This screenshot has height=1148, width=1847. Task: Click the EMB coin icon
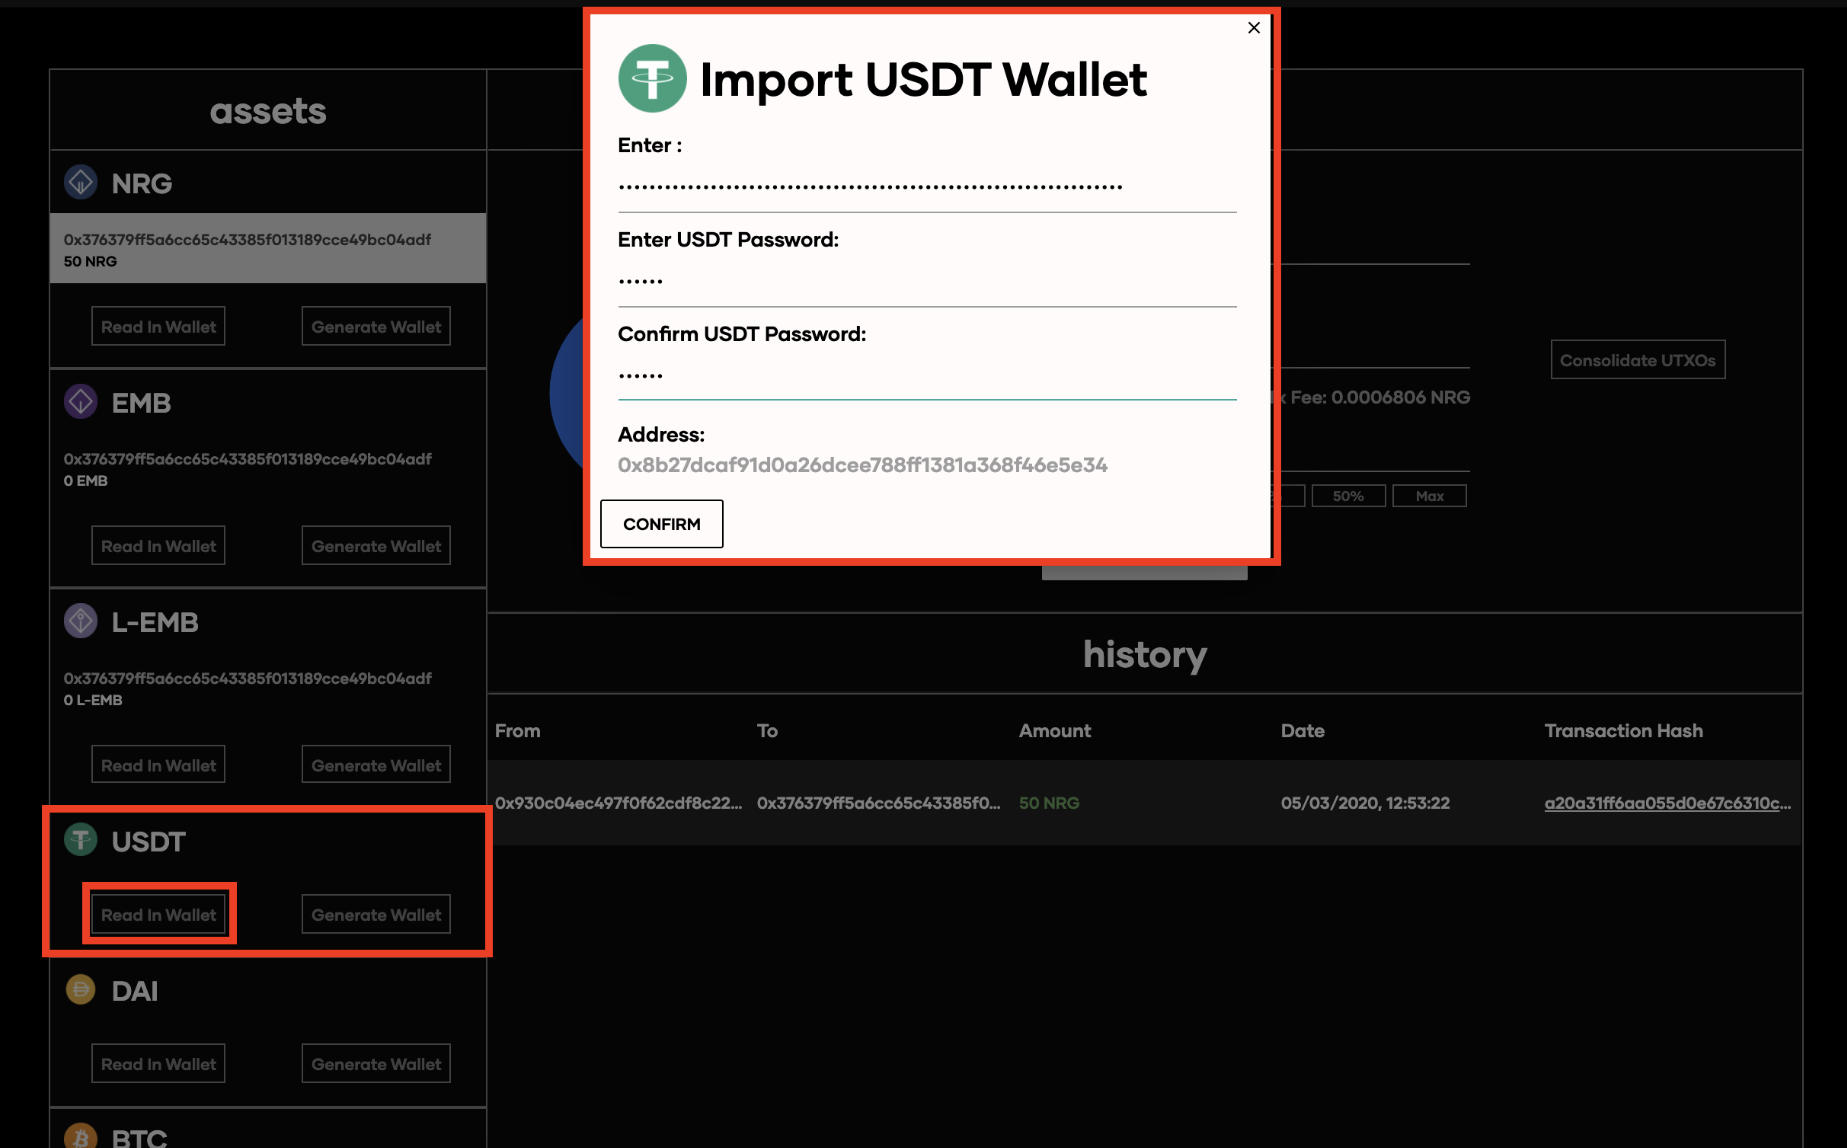(x=81, y=402)
